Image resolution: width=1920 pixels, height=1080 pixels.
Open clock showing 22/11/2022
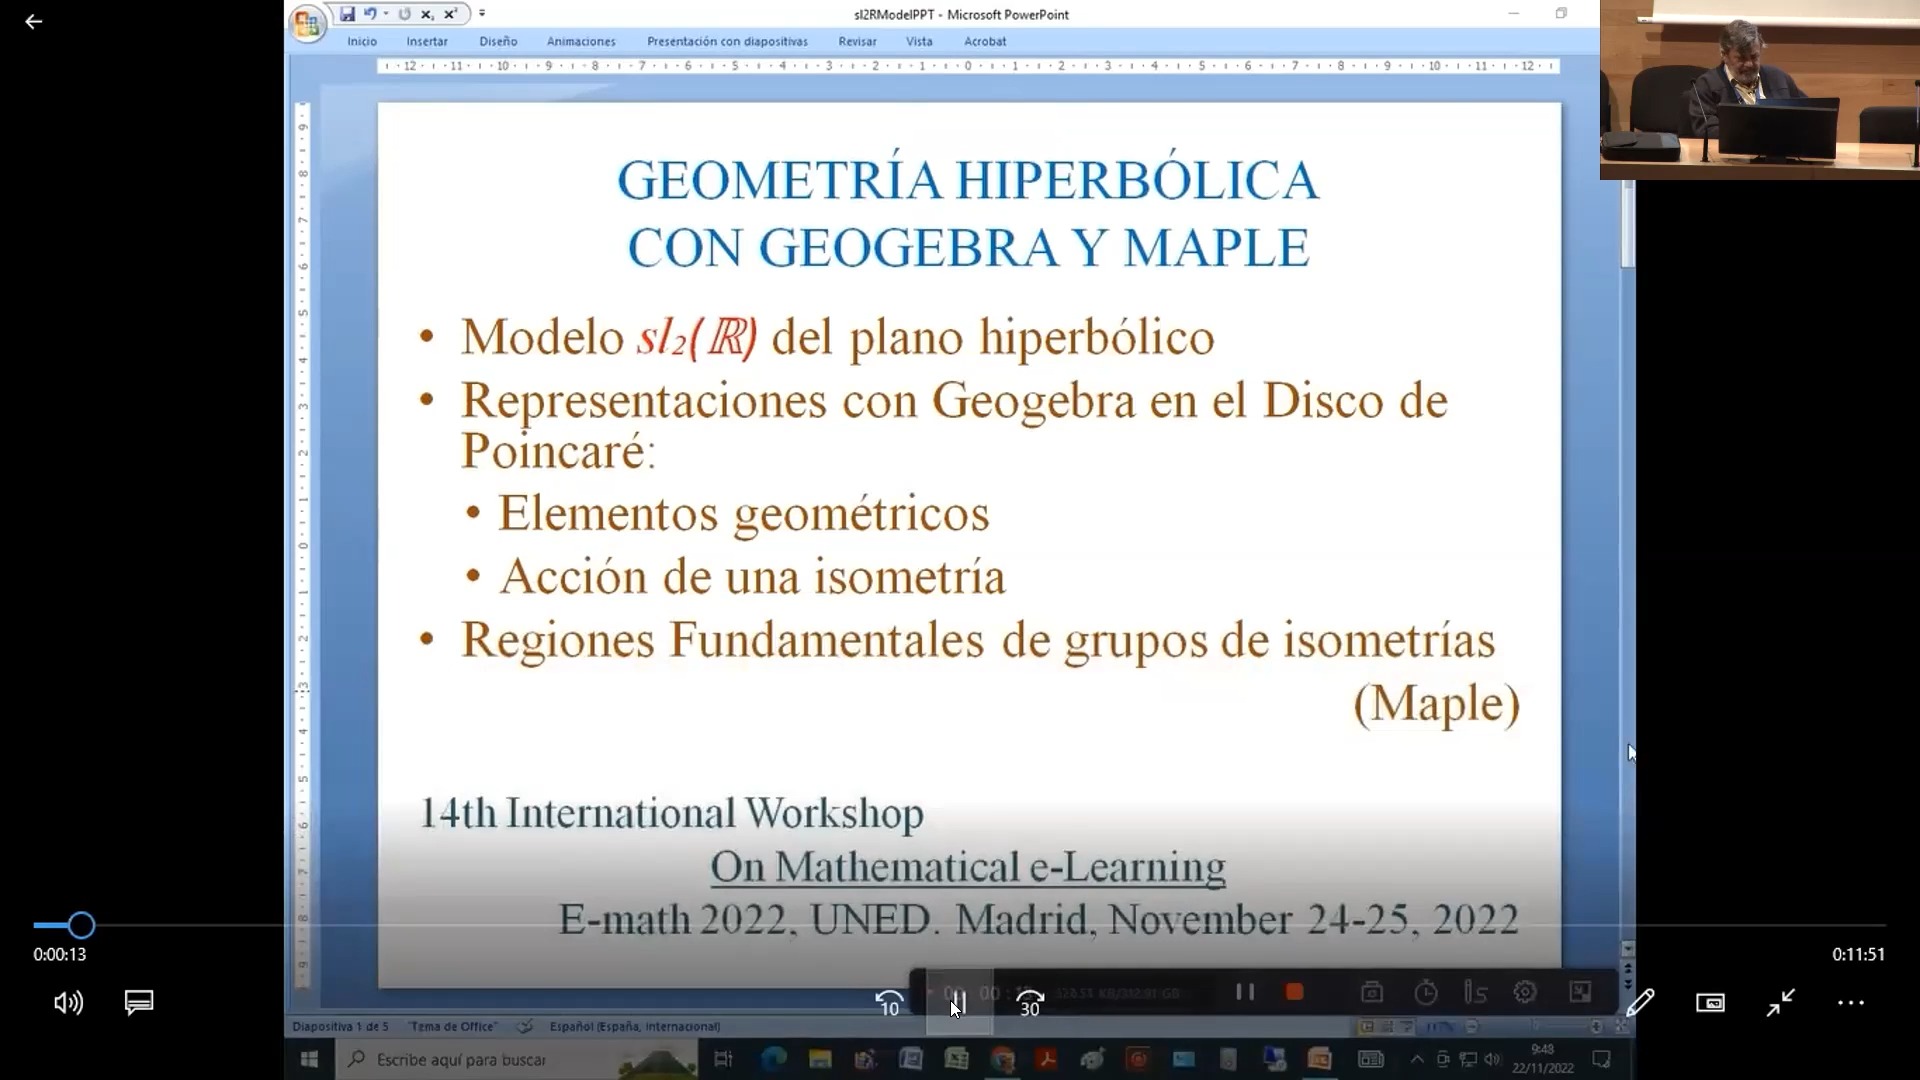pos(1543,1059)
